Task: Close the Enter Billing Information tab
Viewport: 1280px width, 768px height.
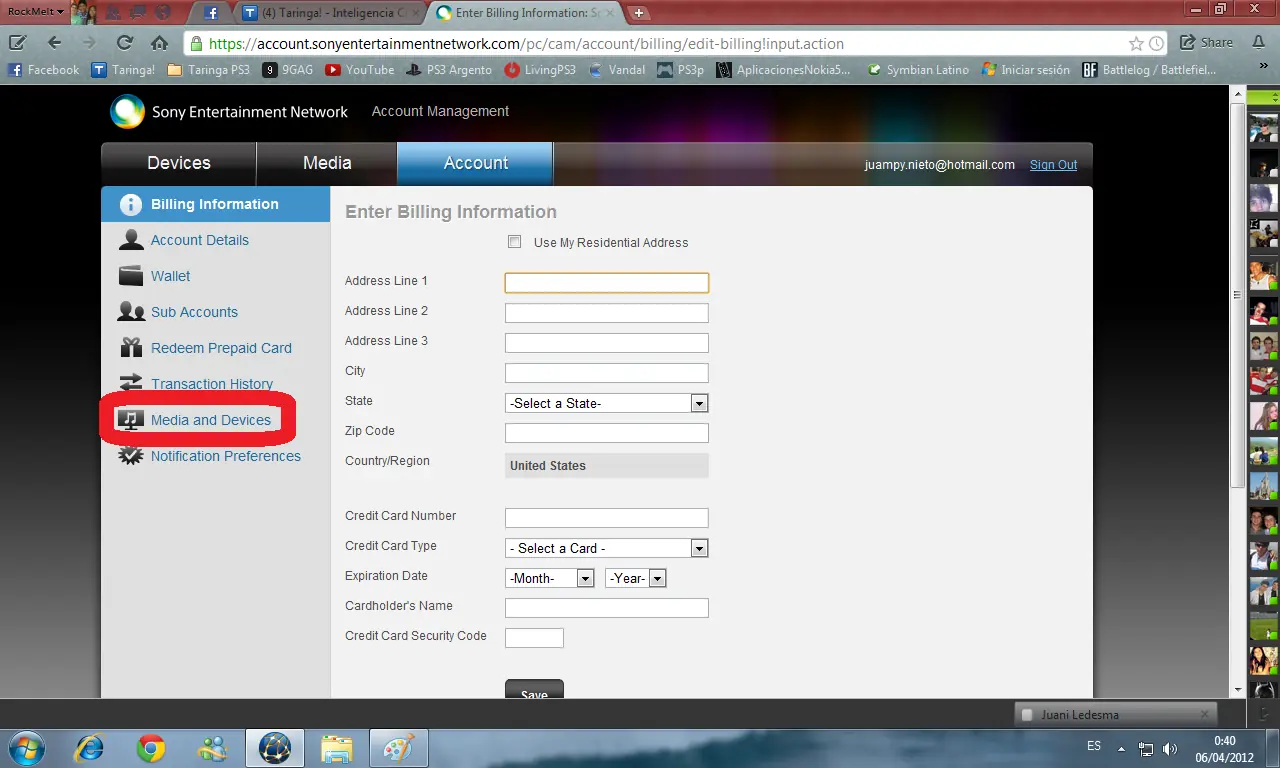Action: (610, 13)
